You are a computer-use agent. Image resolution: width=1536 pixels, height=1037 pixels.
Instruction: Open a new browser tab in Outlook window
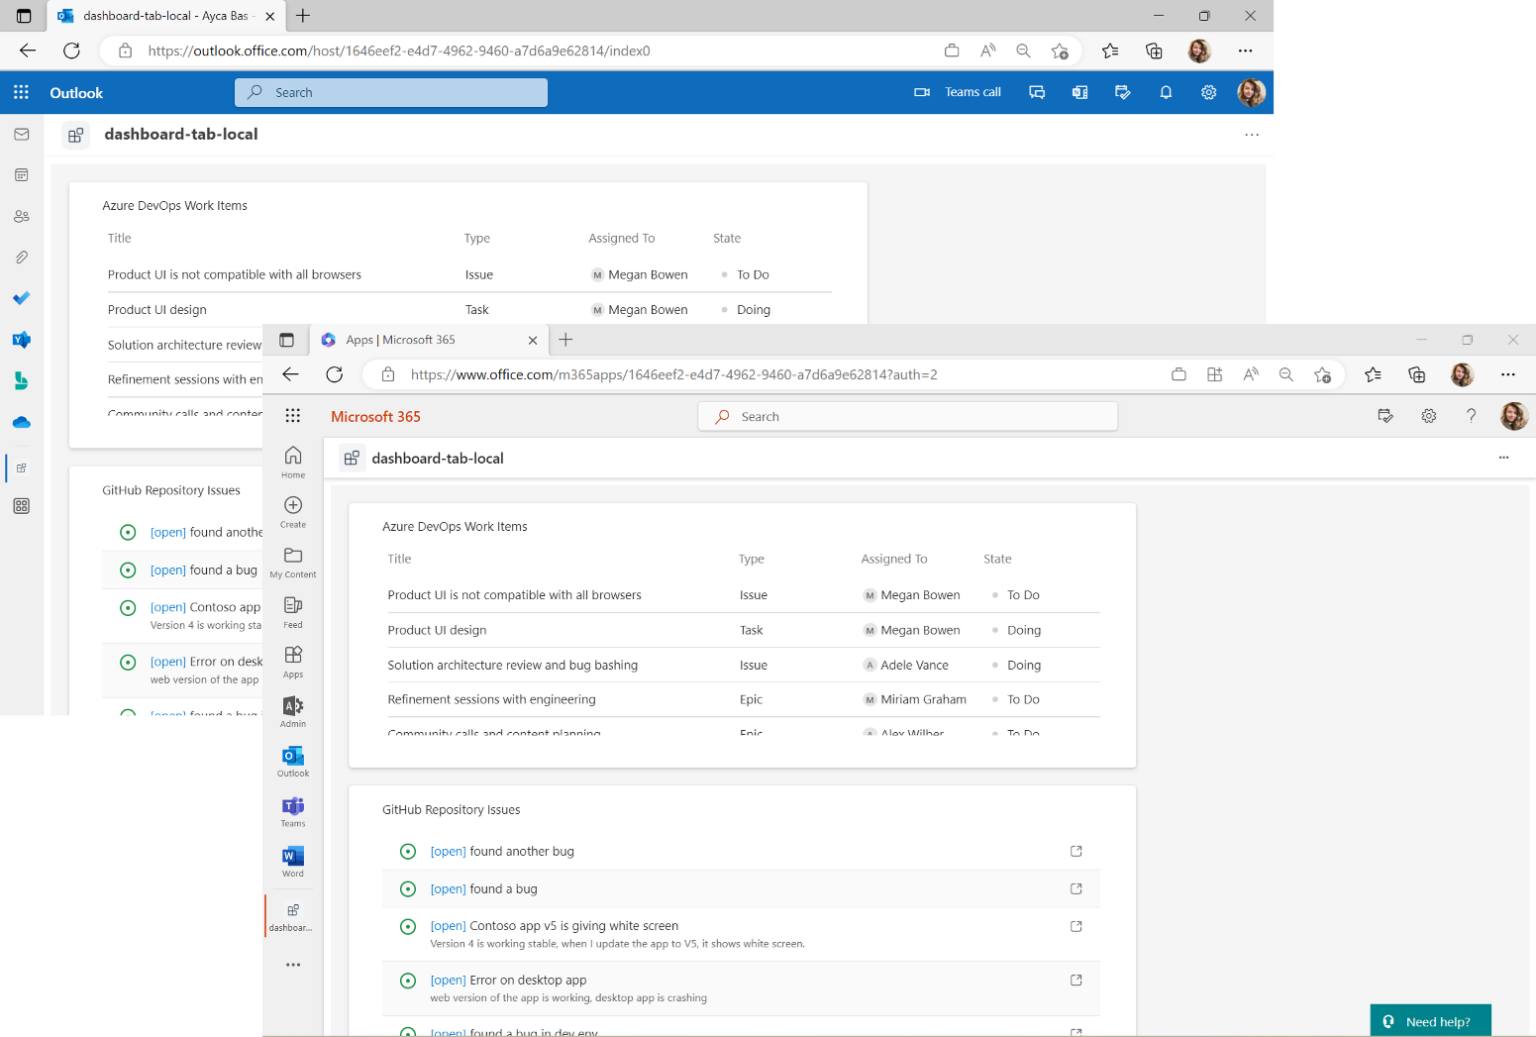point(303,16)
